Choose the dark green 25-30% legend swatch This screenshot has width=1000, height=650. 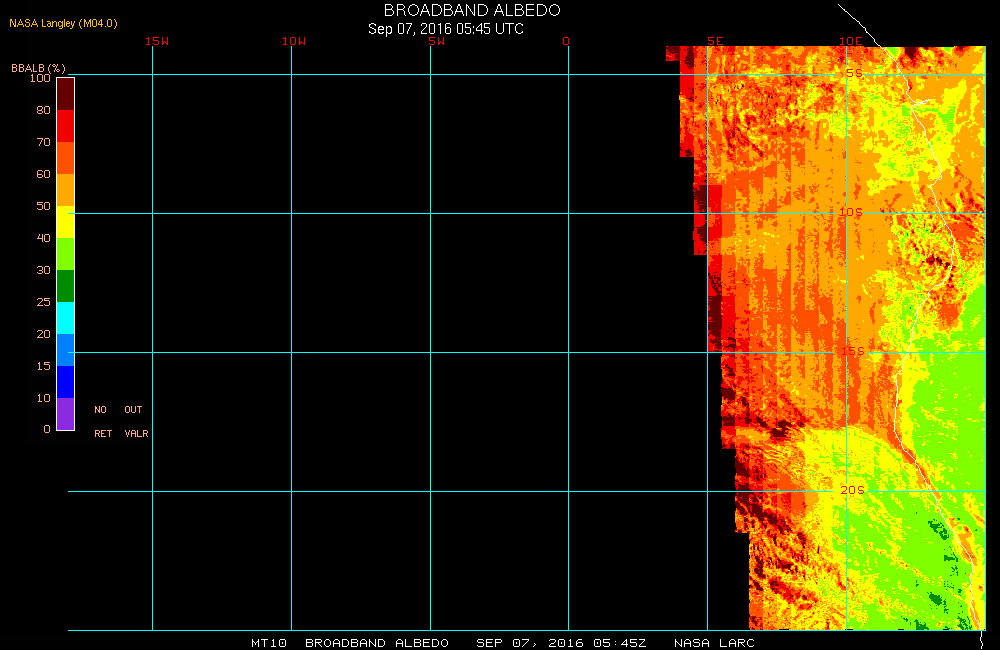pos(65,286)
